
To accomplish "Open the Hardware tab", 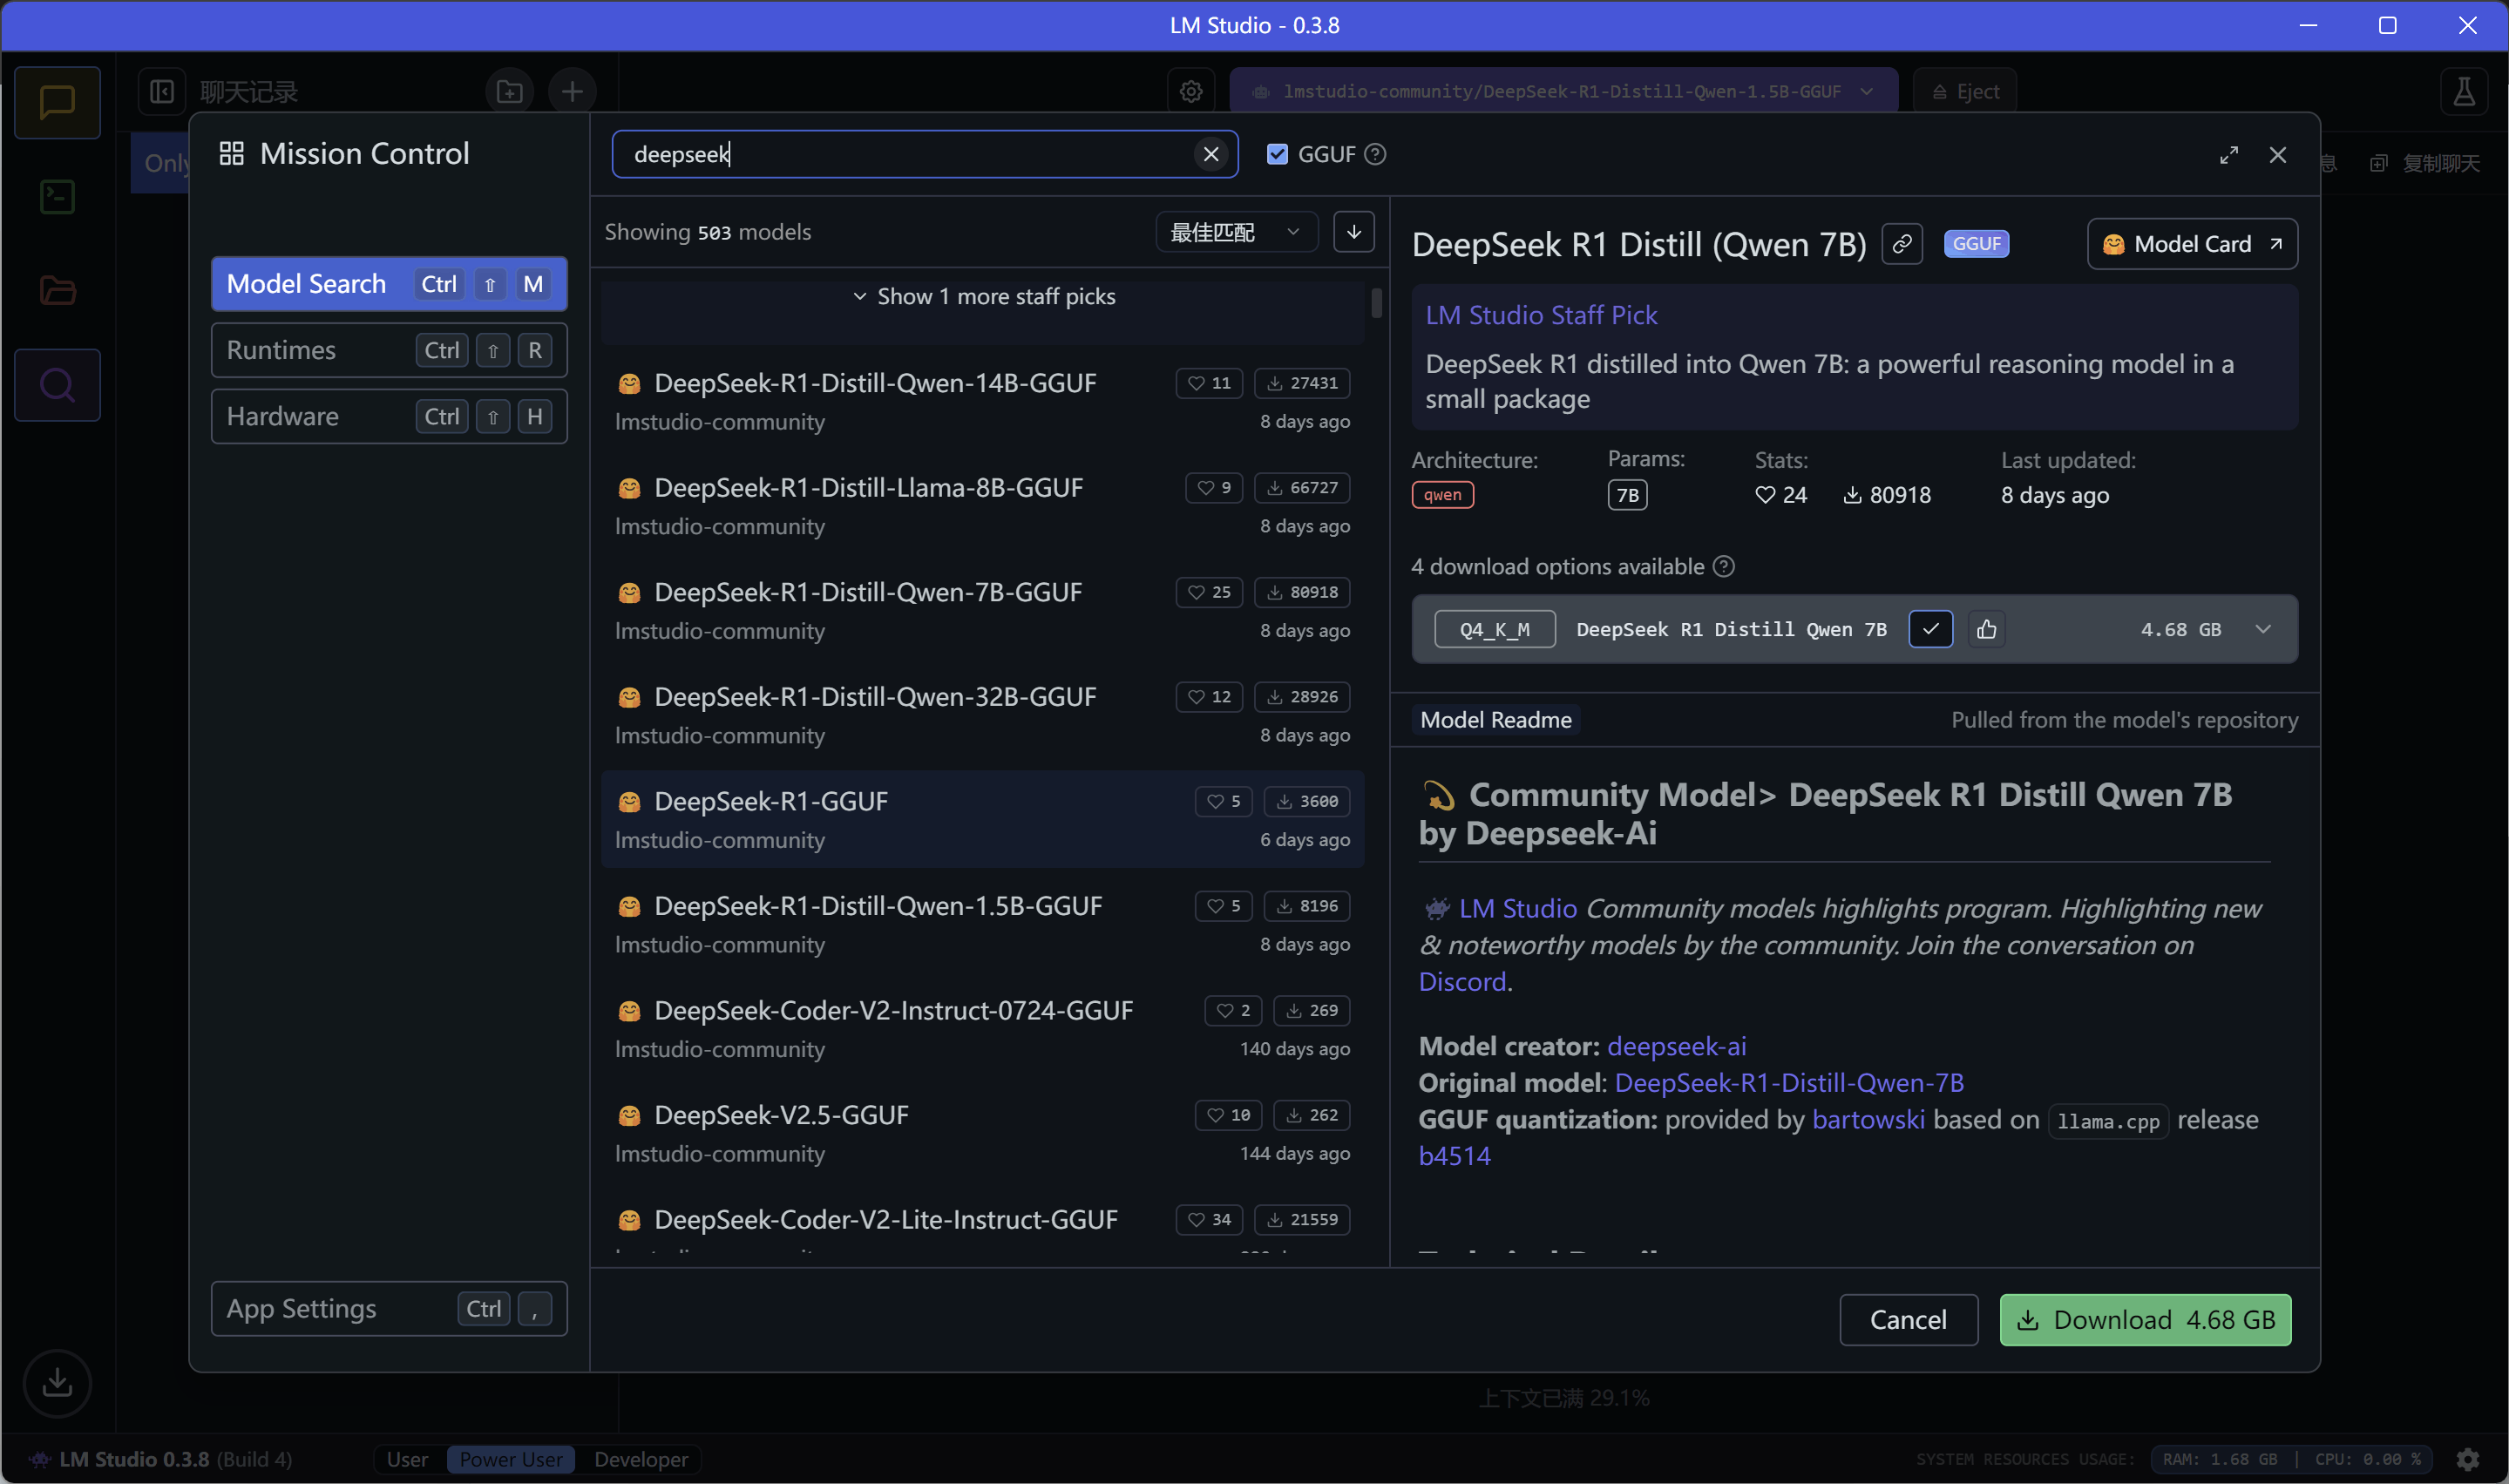I will 388,416.
